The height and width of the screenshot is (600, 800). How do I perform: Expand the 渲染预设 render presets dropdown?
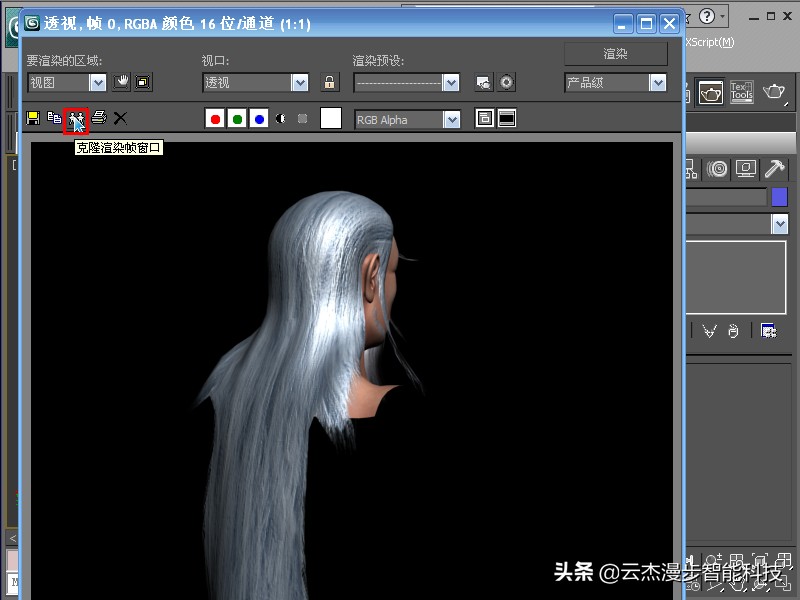[x=450, y=83]
